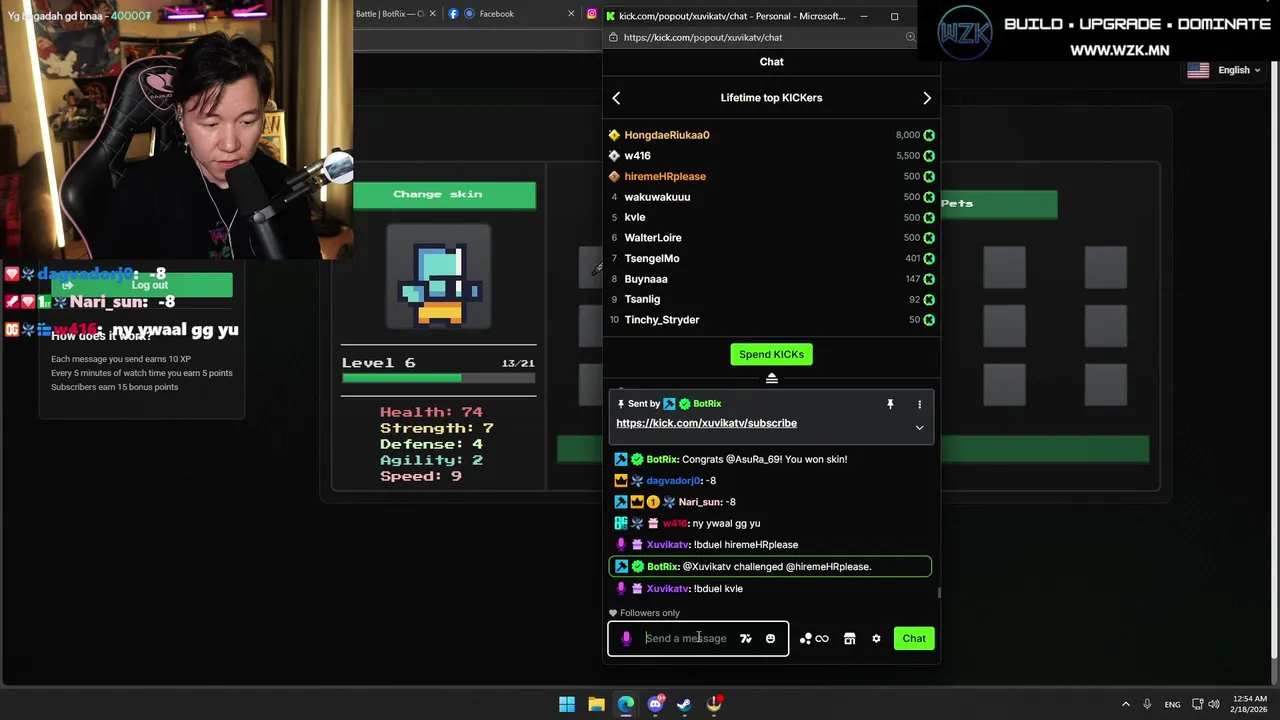Open chat settings gear icon
The image size is (1280, 720).
(x=876, y=638)
